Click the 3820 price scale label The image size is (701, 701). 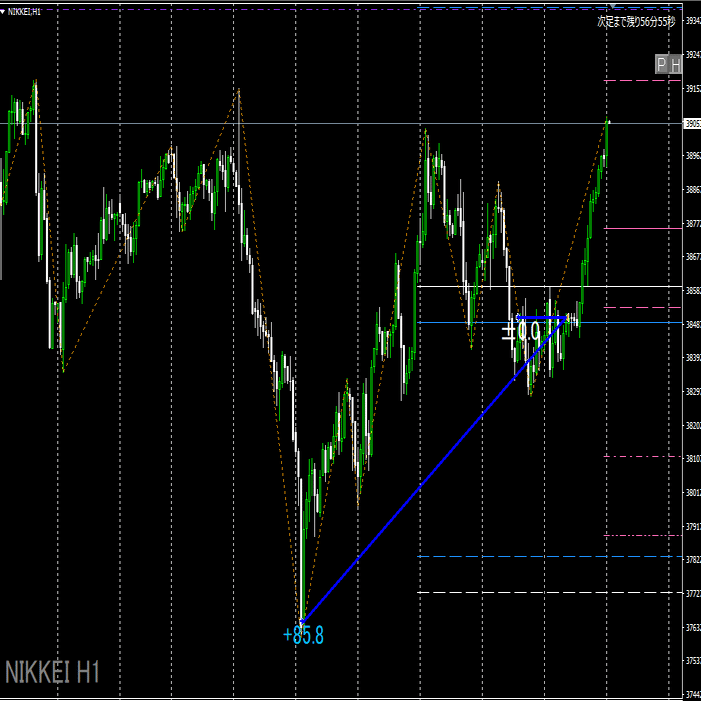coord(693,425)
